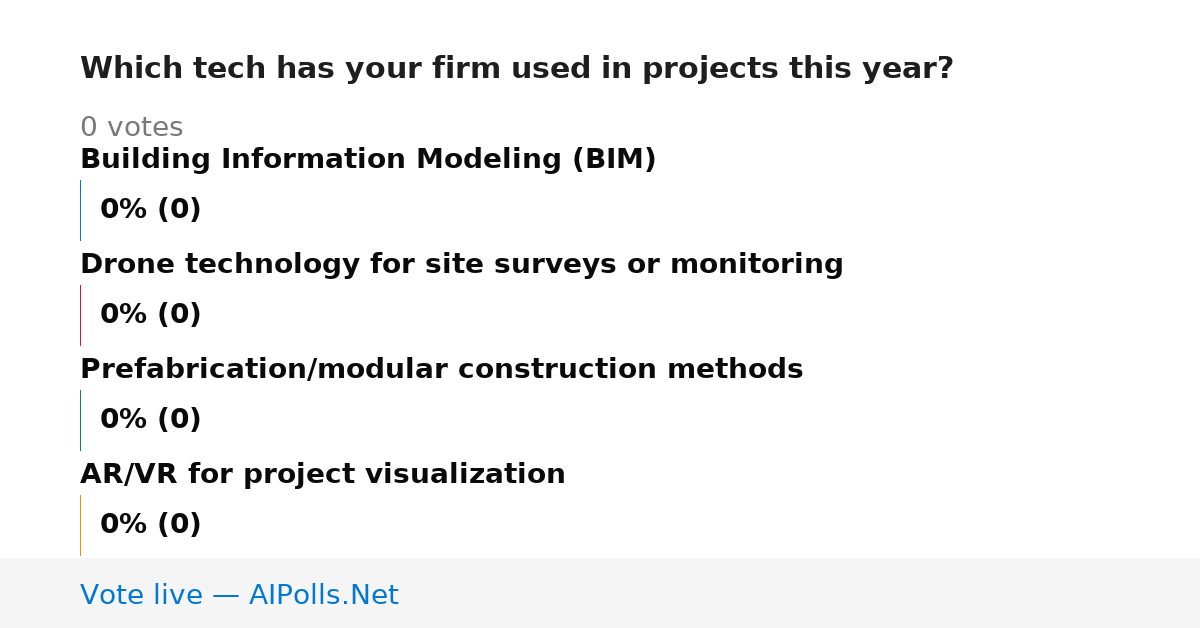Screen dimensions: 1200x628
Task: Click the red bar under Drone technology
Action: [80, 315]
